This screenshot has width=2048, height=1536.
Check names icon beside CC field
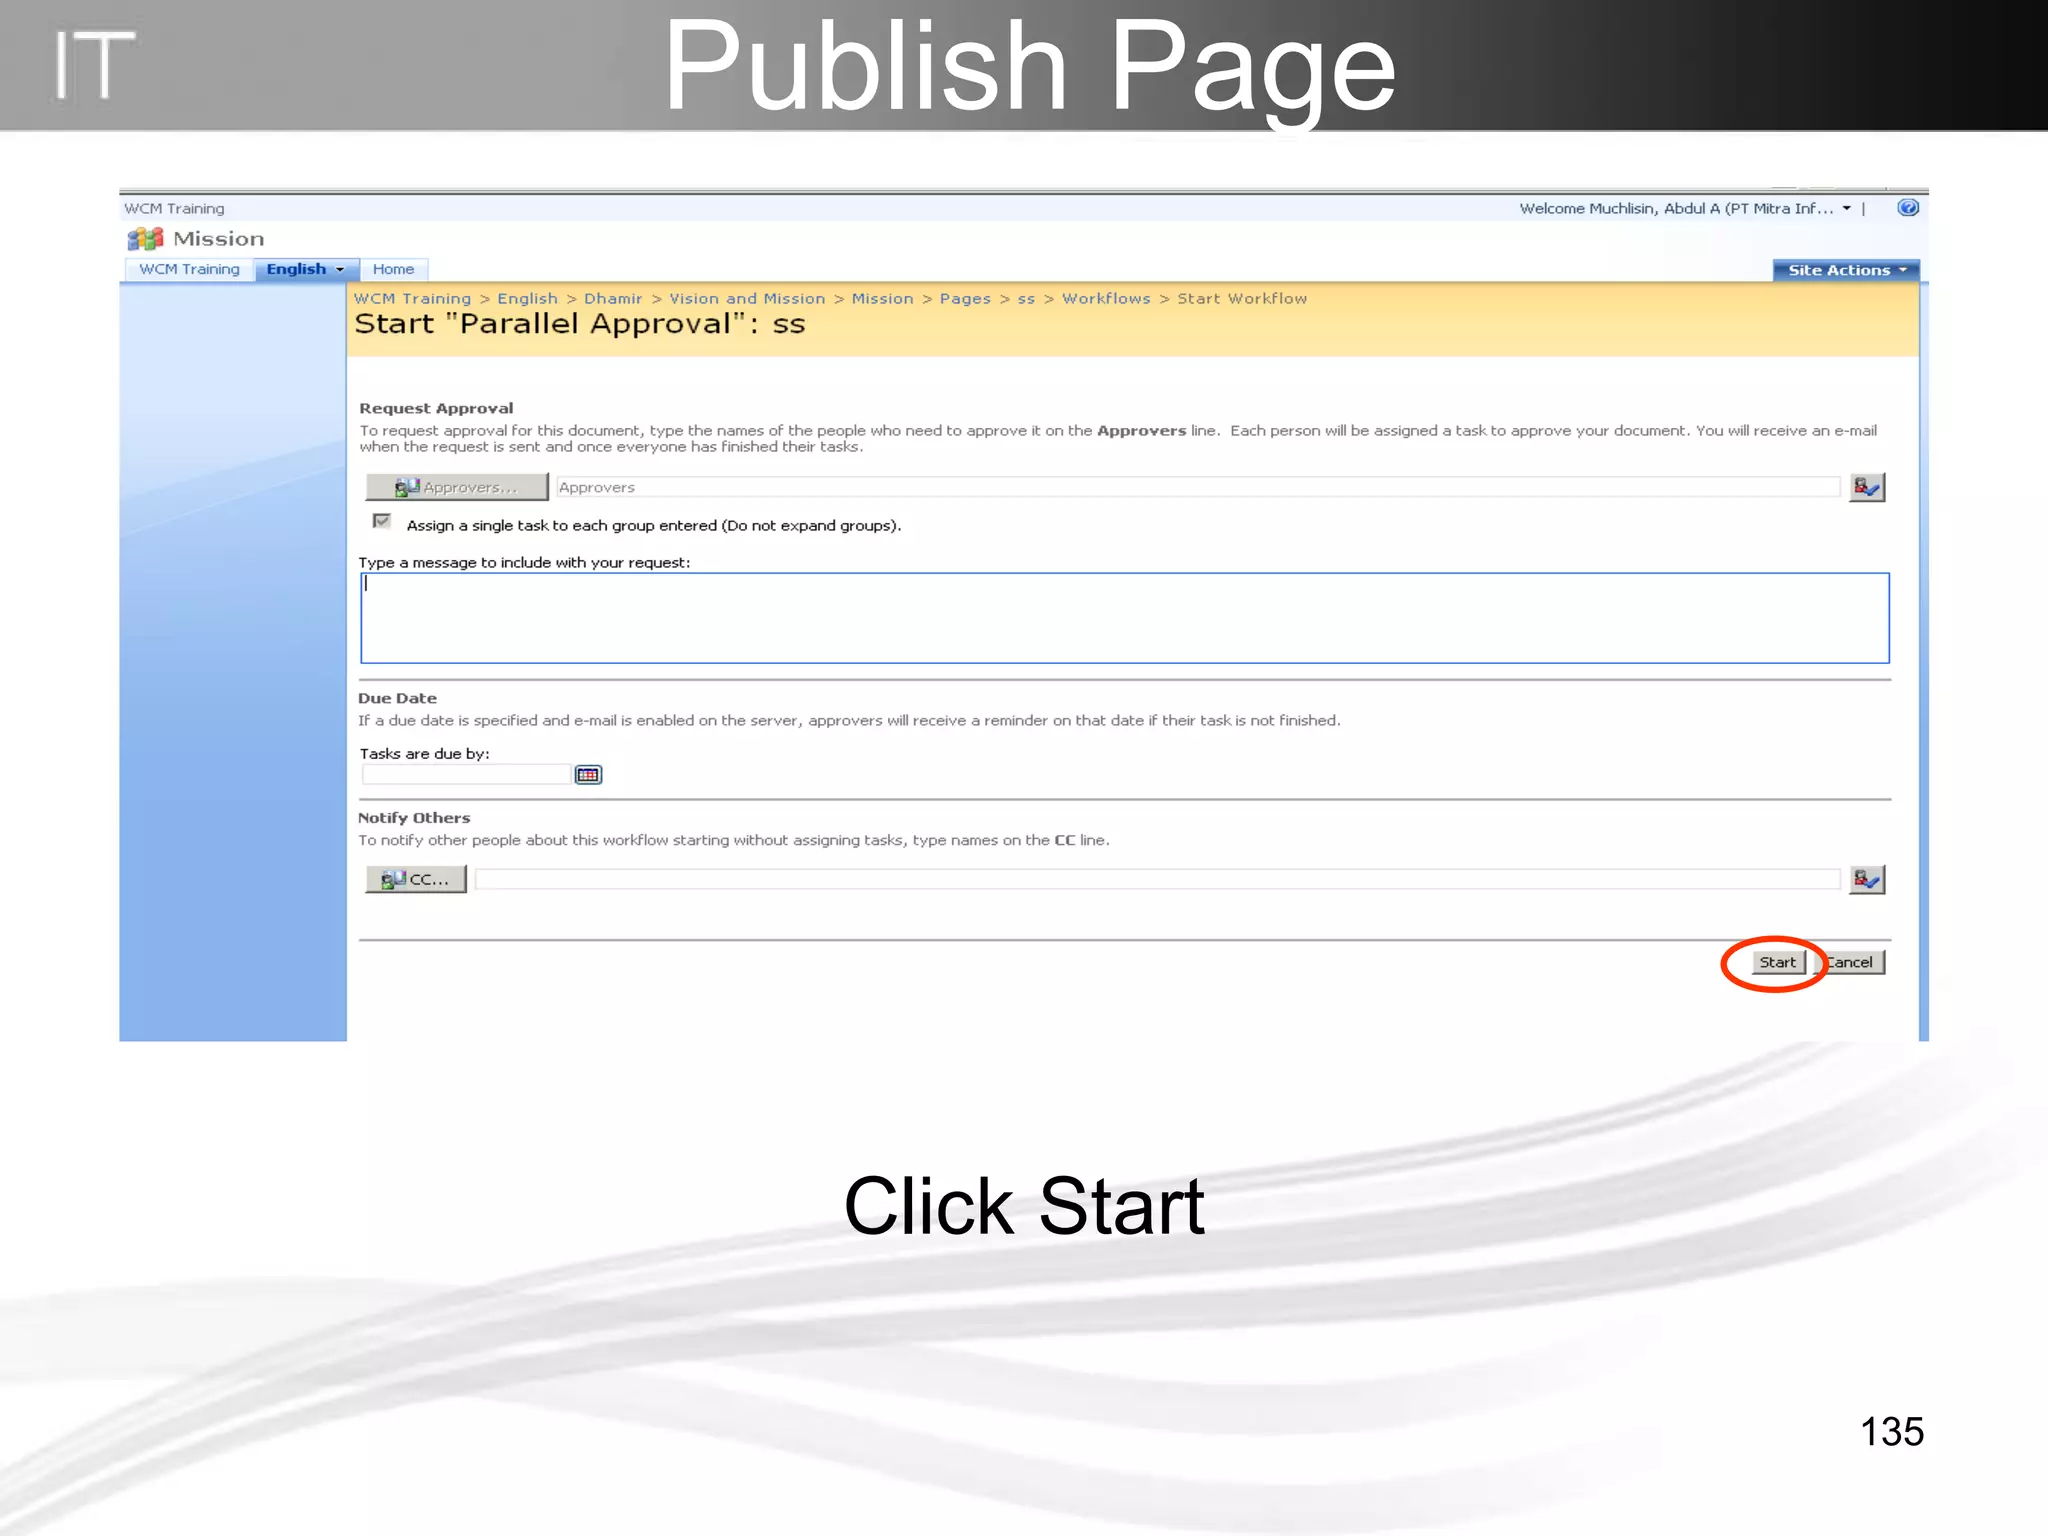tap(1867, 879)
